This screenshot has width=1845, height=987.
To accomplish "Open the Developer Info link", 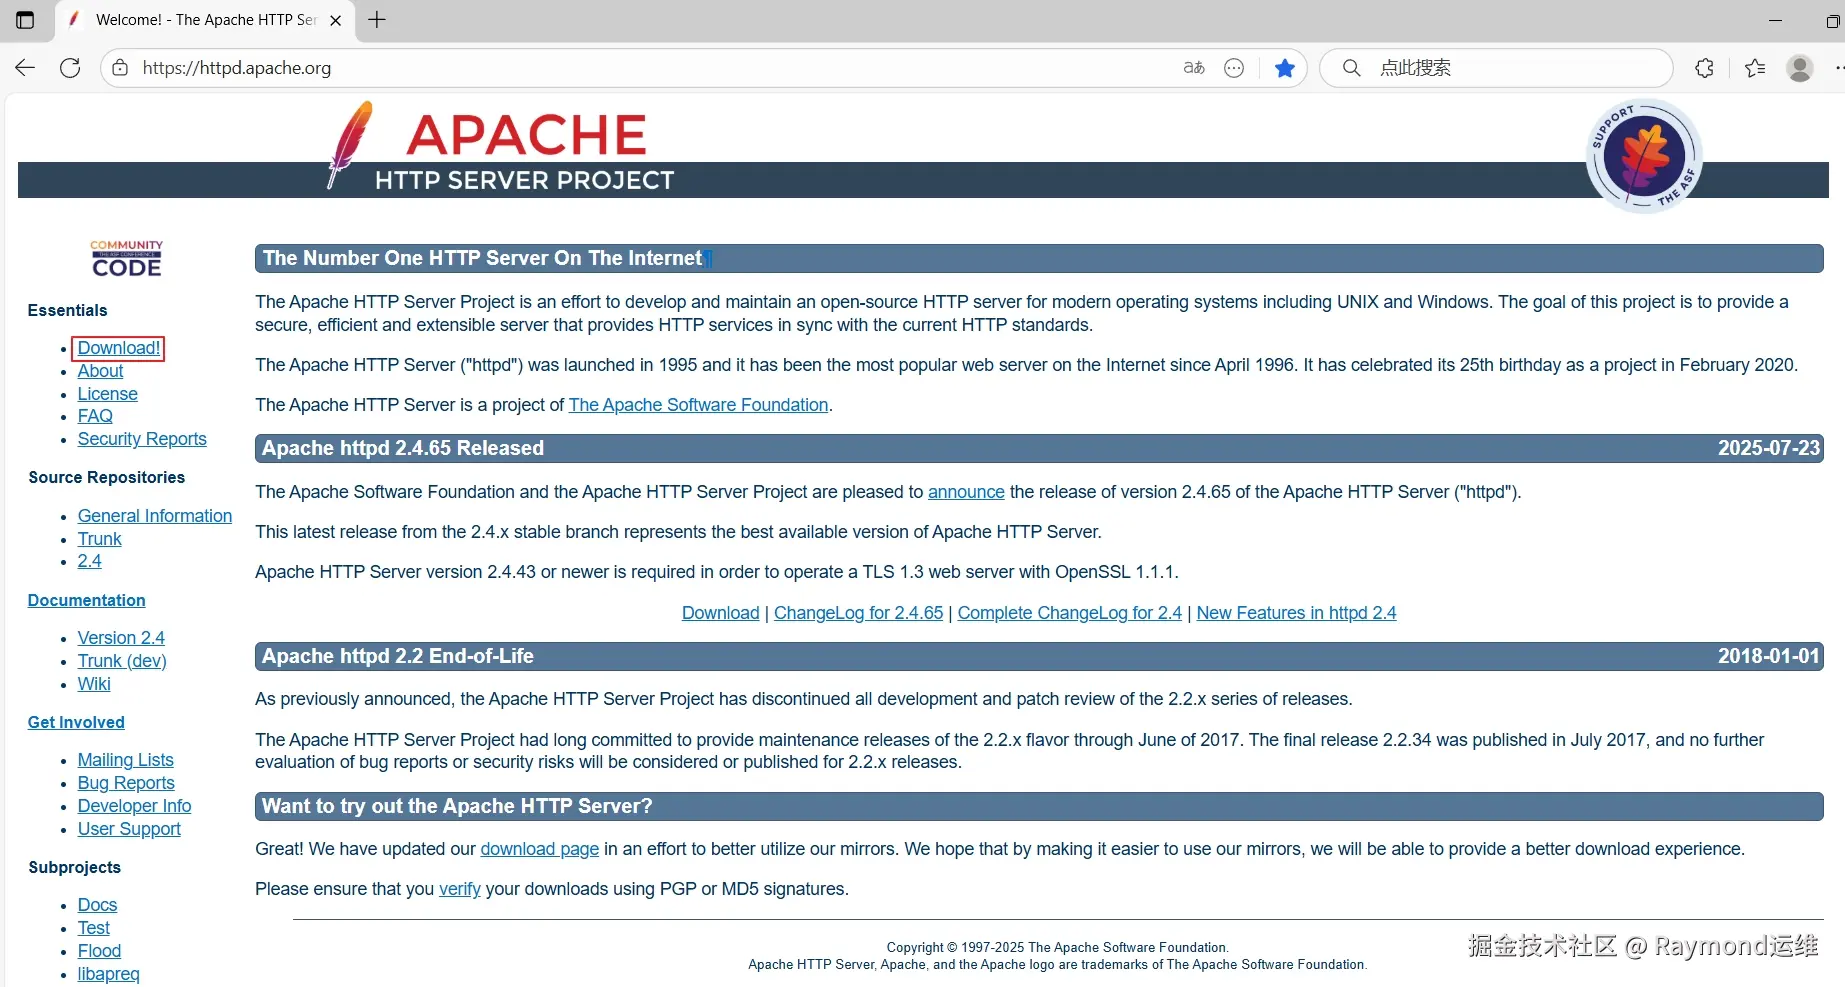I will [x=134, y=806].
